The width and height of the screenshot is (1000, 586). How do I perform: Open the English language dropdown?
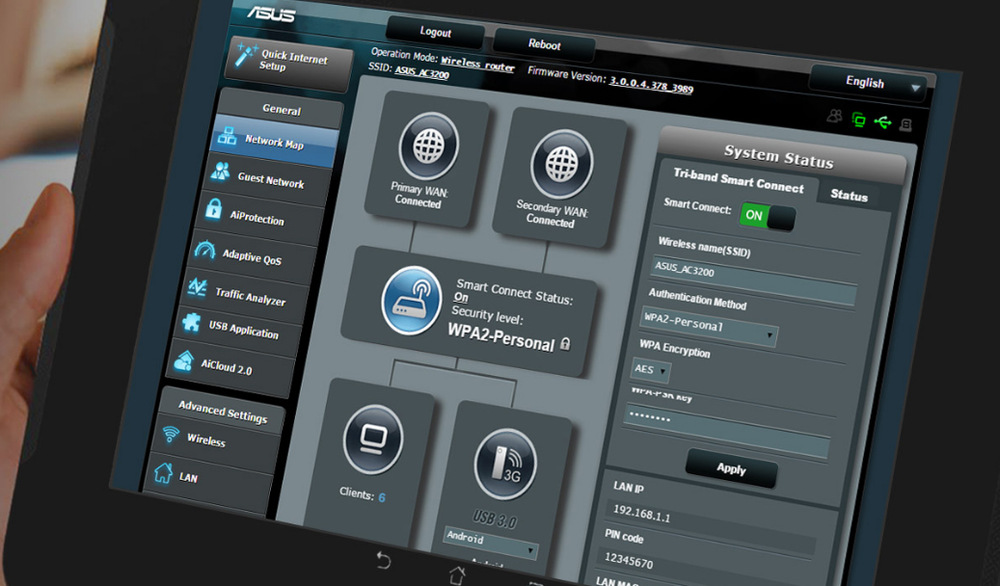coord(868,83)
